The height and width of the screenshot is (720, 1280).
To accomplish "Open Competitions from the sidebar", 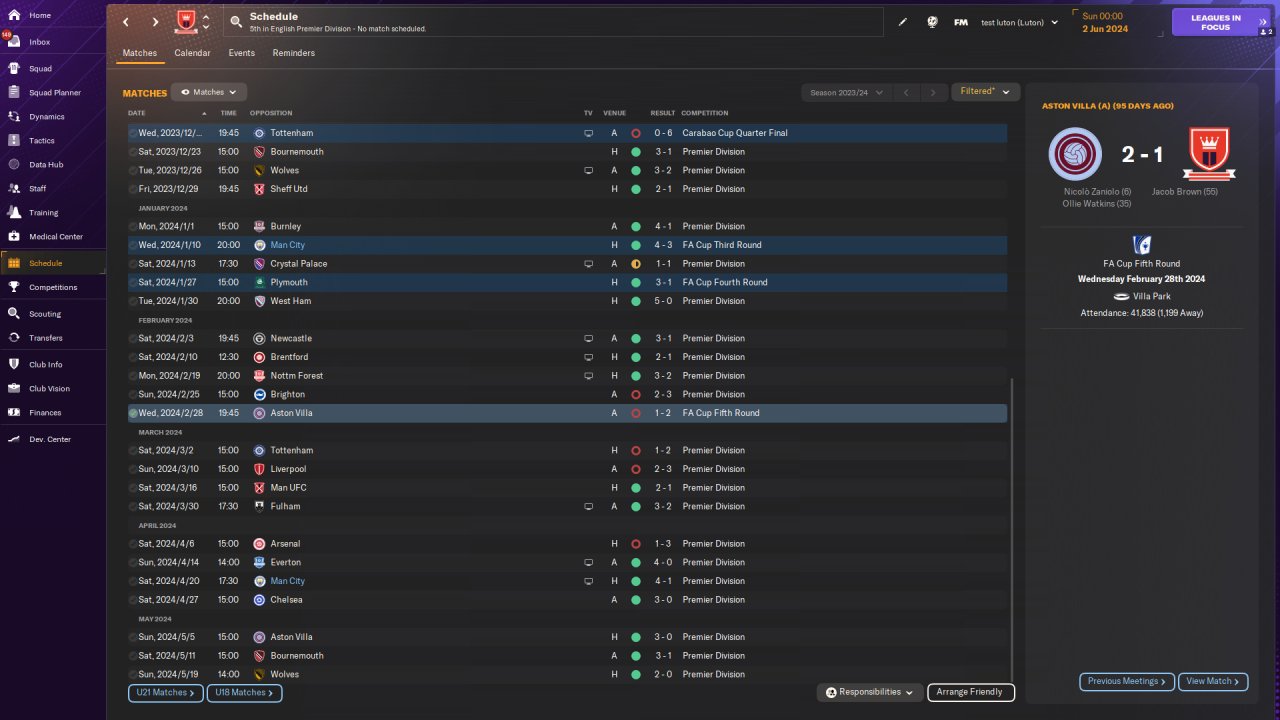I will point(53,287).
